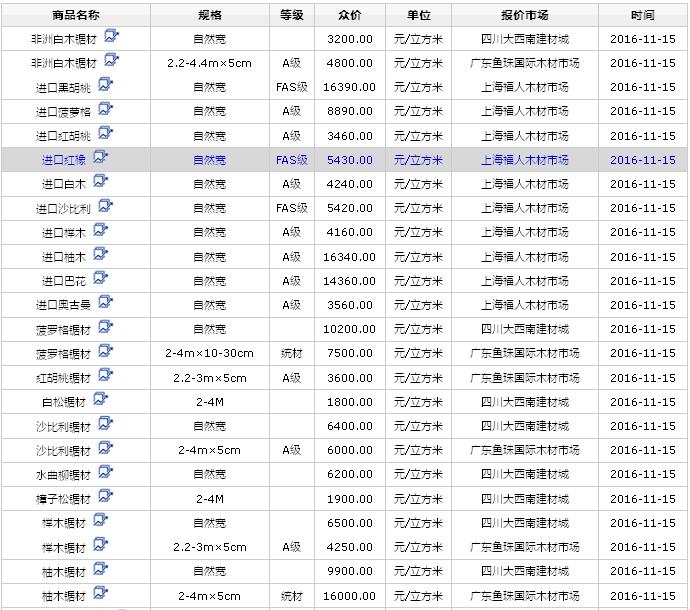Open chart icon next to 进口沙比利

(x=105, y=207)
